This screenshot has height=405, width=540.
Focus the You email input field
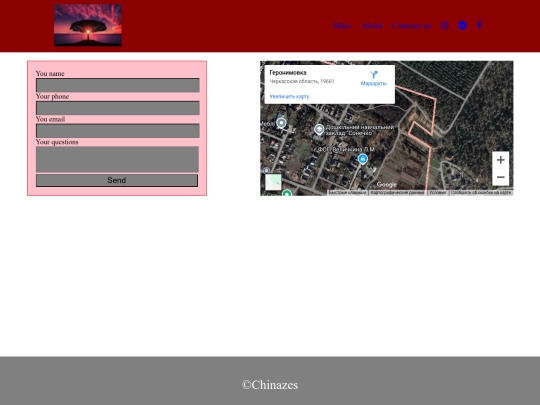[x=118, y=131]
